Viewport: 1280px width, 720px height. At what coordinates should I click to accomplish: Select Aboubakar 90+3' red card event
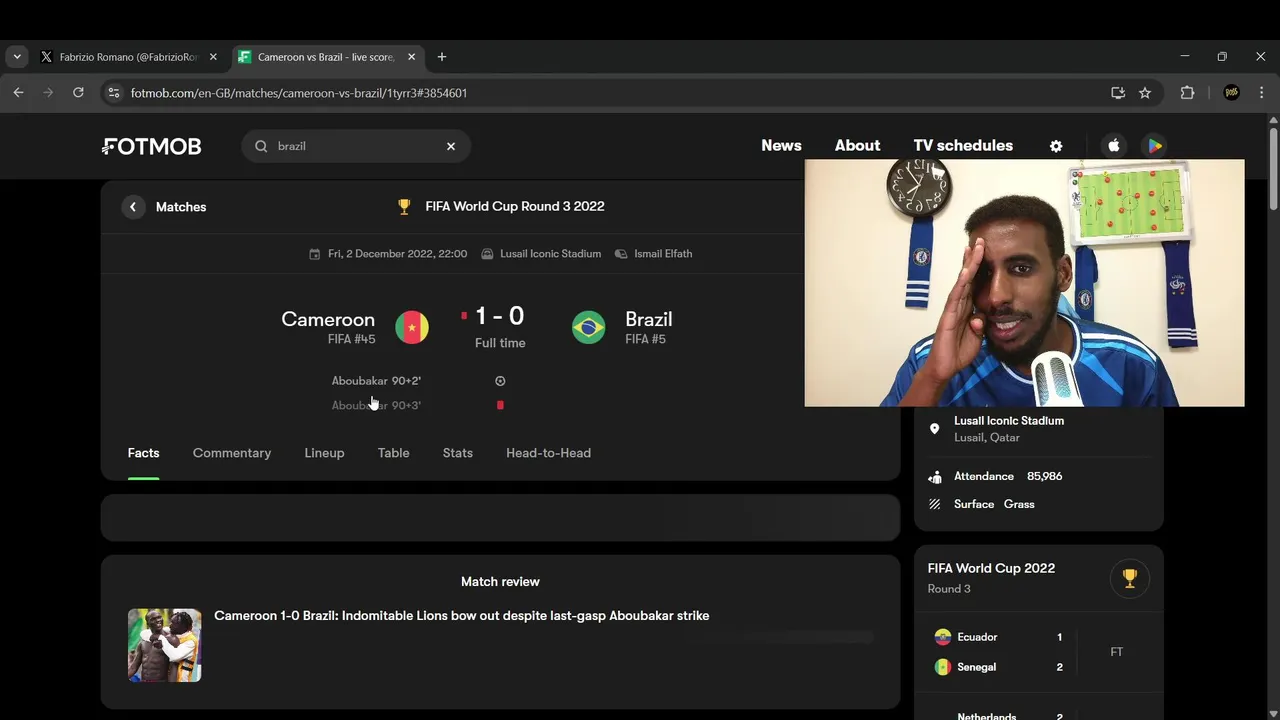pos(376,405)
